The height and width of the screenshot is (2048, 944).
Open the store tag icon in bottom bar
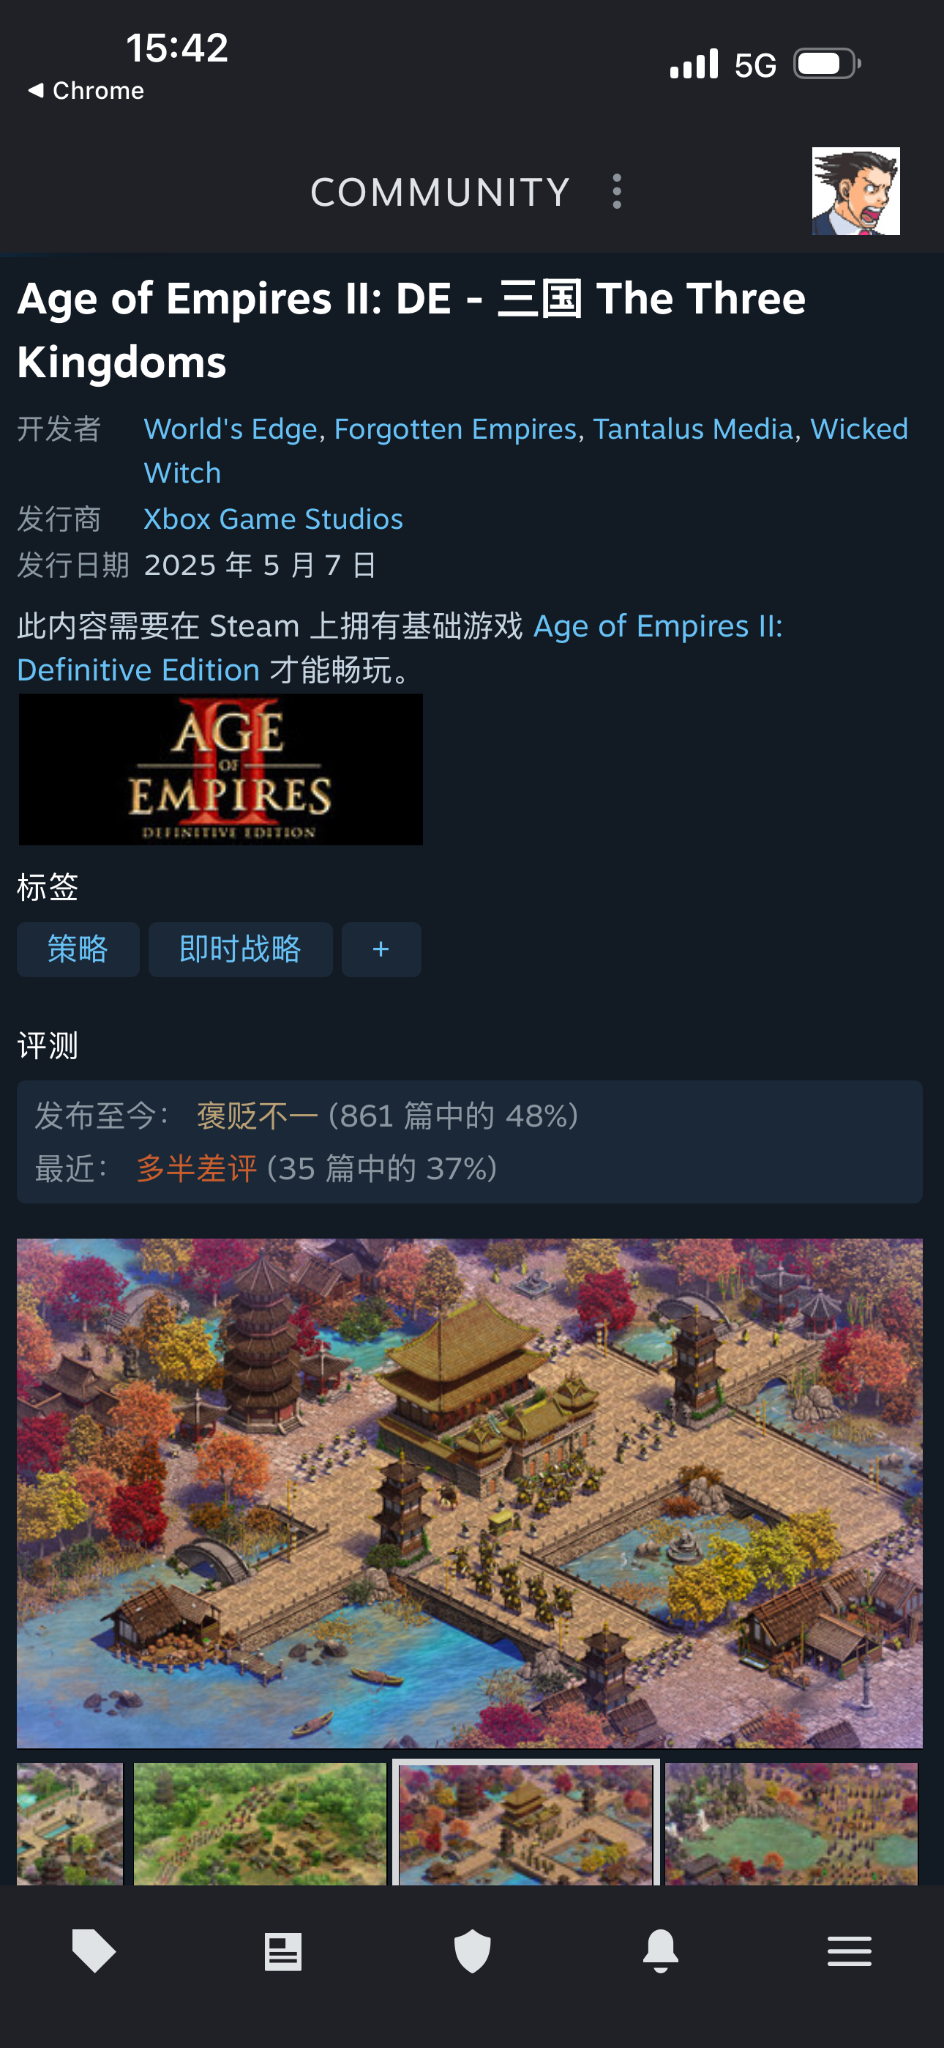(x=94, y=1951)
